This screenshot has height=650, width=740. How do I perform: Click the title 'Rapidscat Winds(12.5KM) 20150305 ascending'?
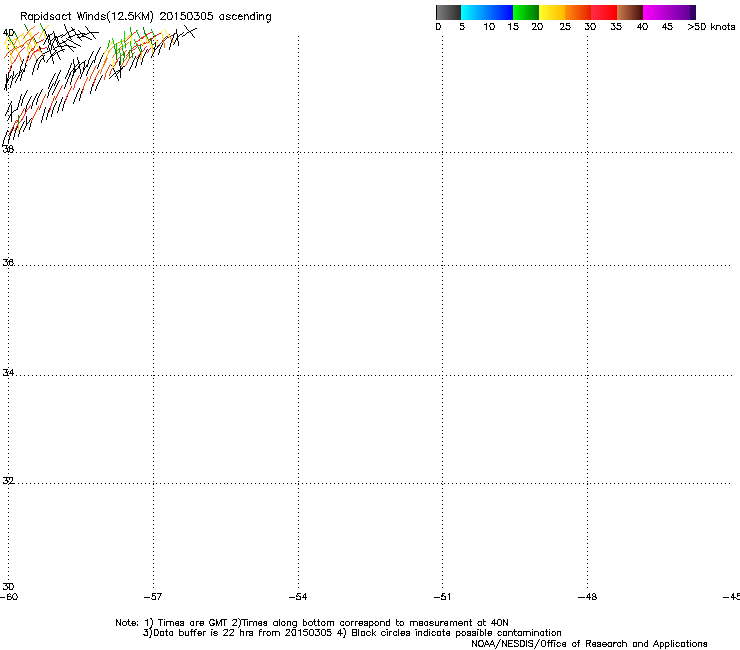[146, 17]
